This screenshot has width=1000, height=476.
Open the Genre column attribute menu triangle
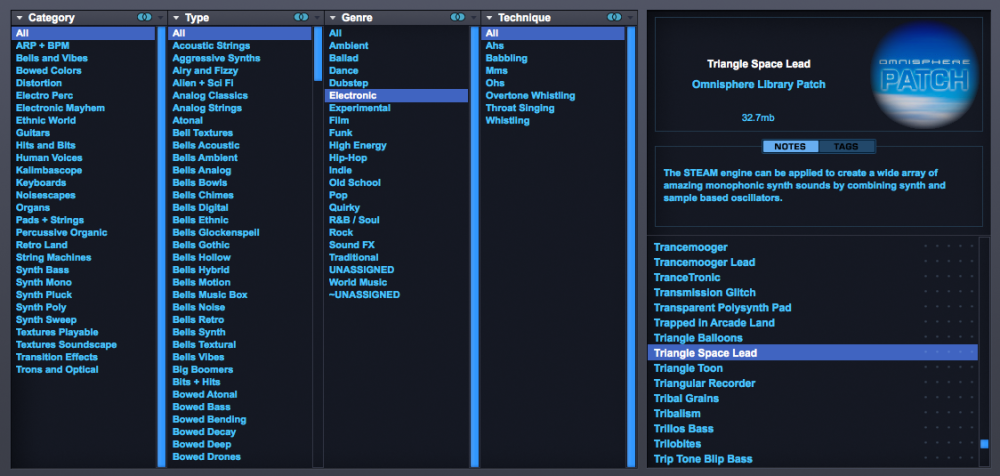[x=333, y=18]
